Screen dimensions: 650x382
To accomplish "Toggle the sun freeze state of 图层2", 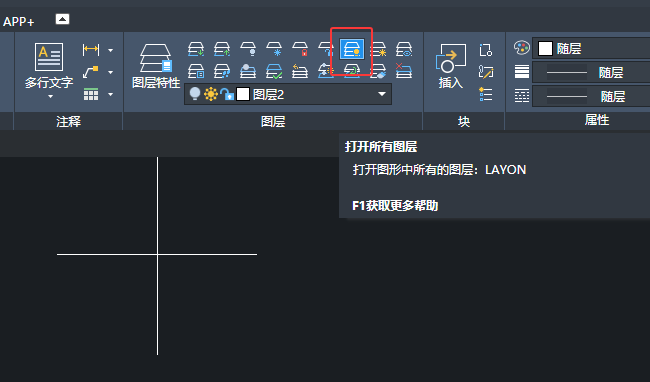I will 211,94.
